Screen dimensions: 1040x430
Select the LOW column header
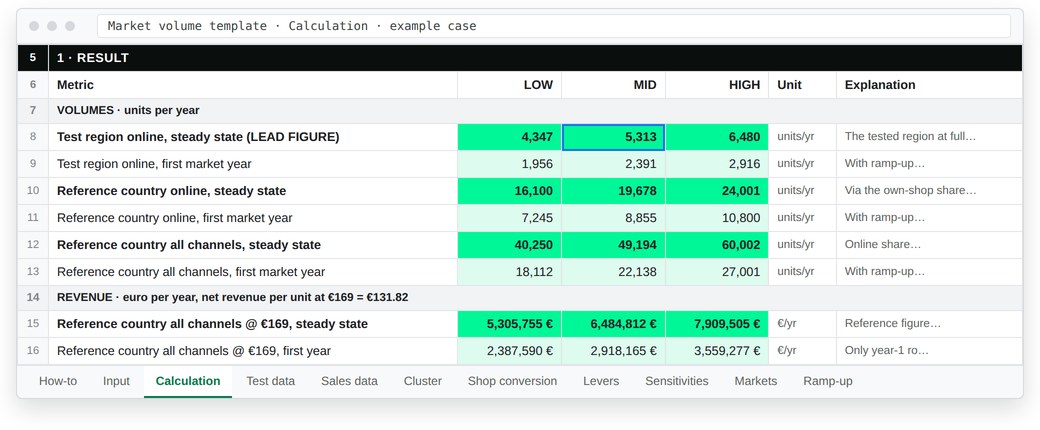click(509, 85)
